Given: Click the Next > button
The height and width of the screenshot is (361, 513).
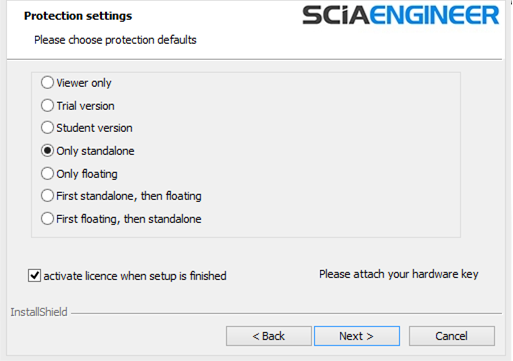Looking at the screenshot, I should (x=357, y=336).
